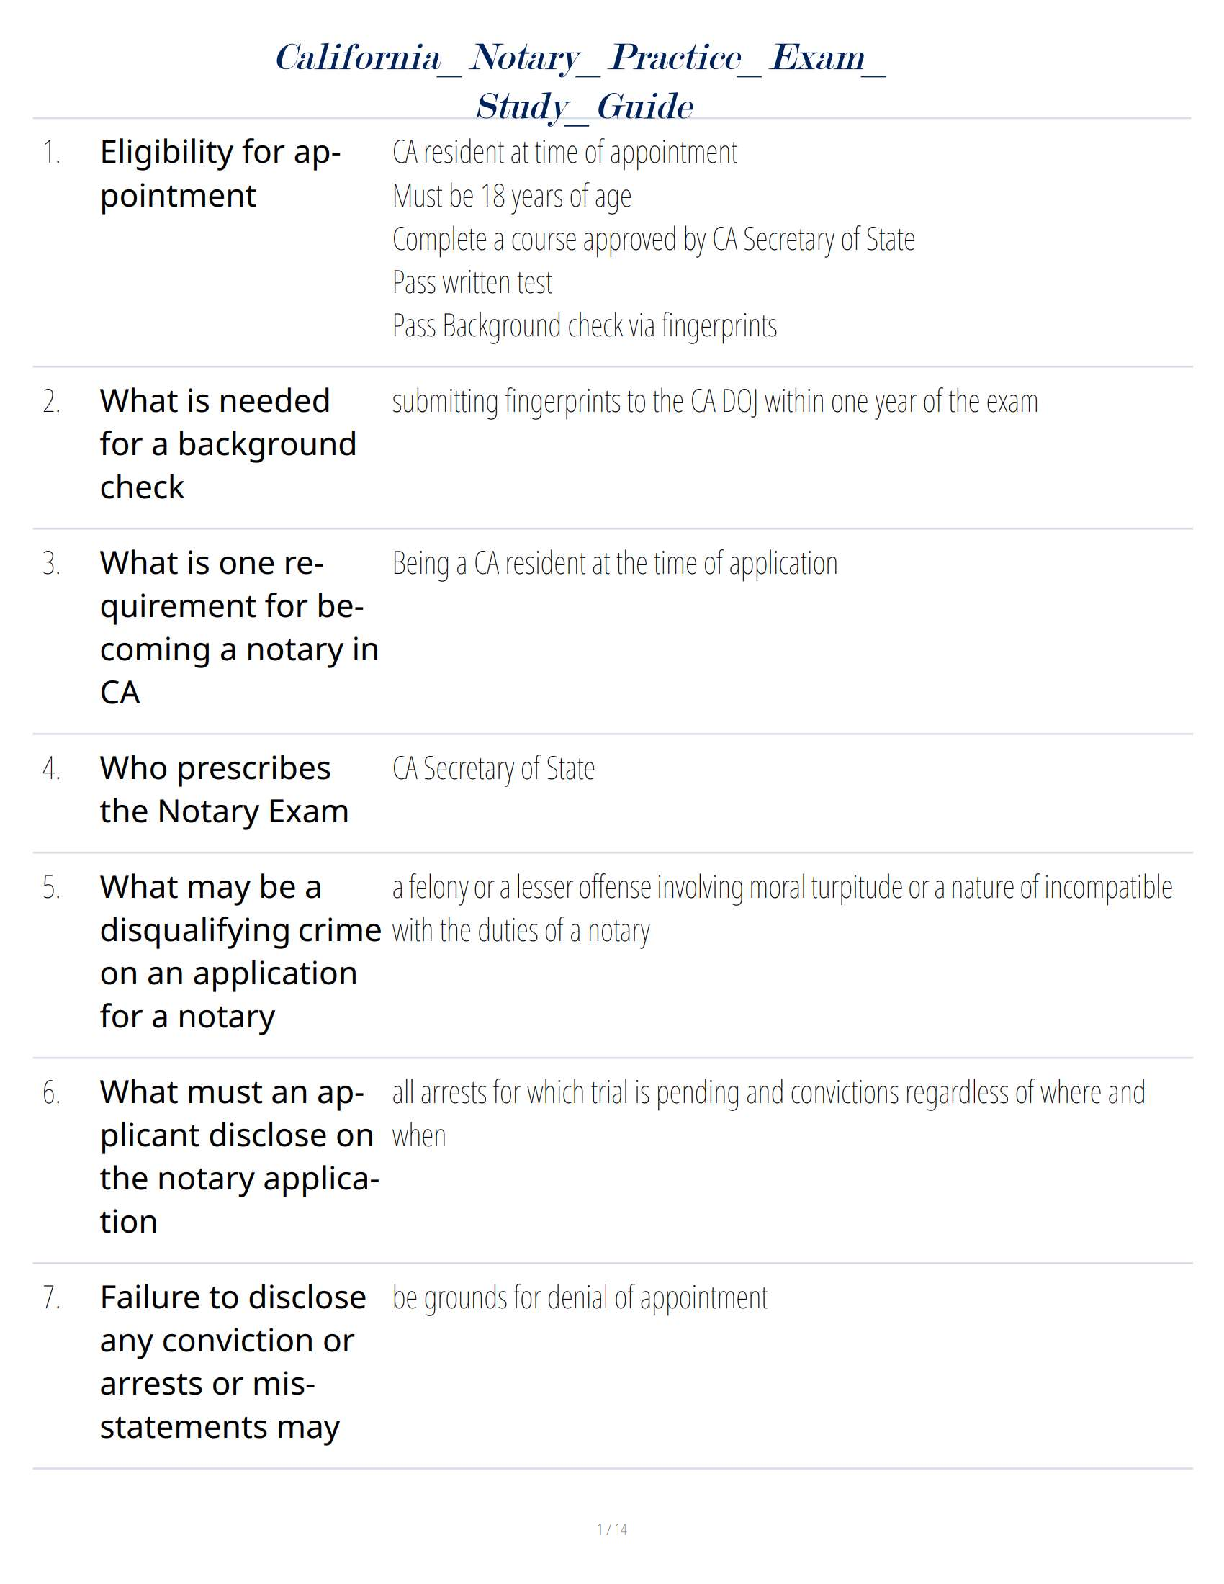Click the "Pass written test" line
The width and height of the screenshot is (1224, 1584).
point(472,283)
